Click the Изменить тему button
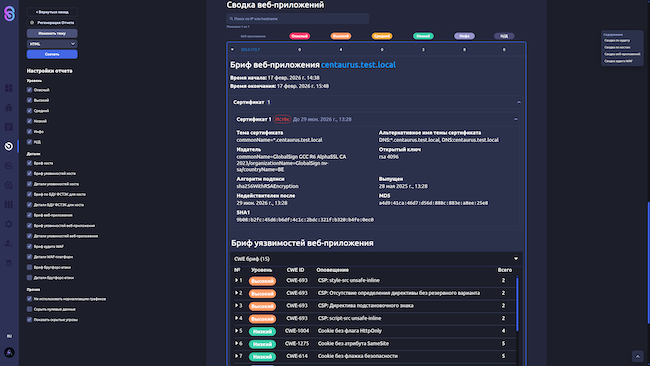650x366 pixels. click(52, 33)
